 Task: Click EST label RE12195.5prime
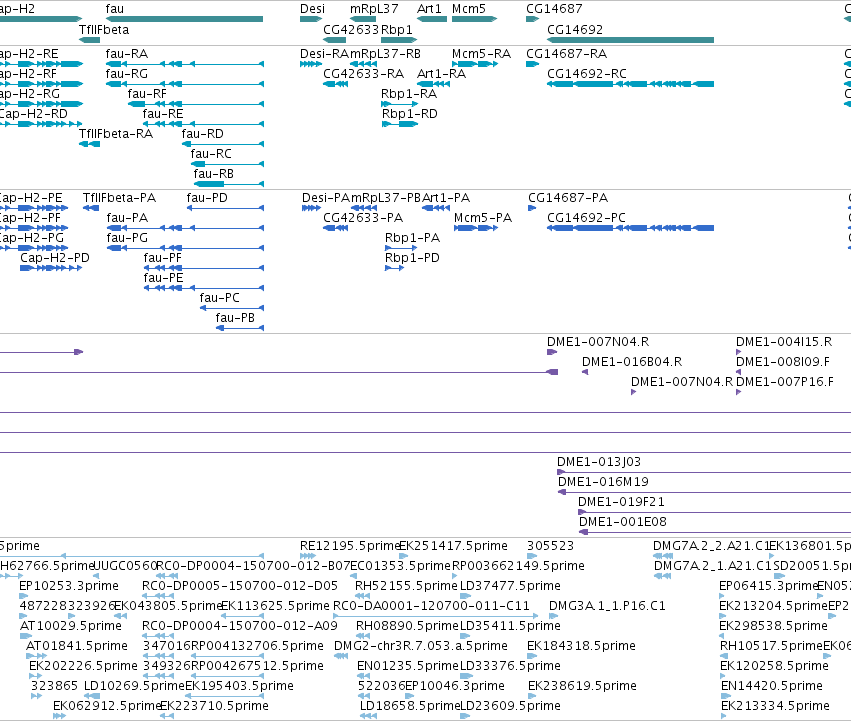pos(351,546)
